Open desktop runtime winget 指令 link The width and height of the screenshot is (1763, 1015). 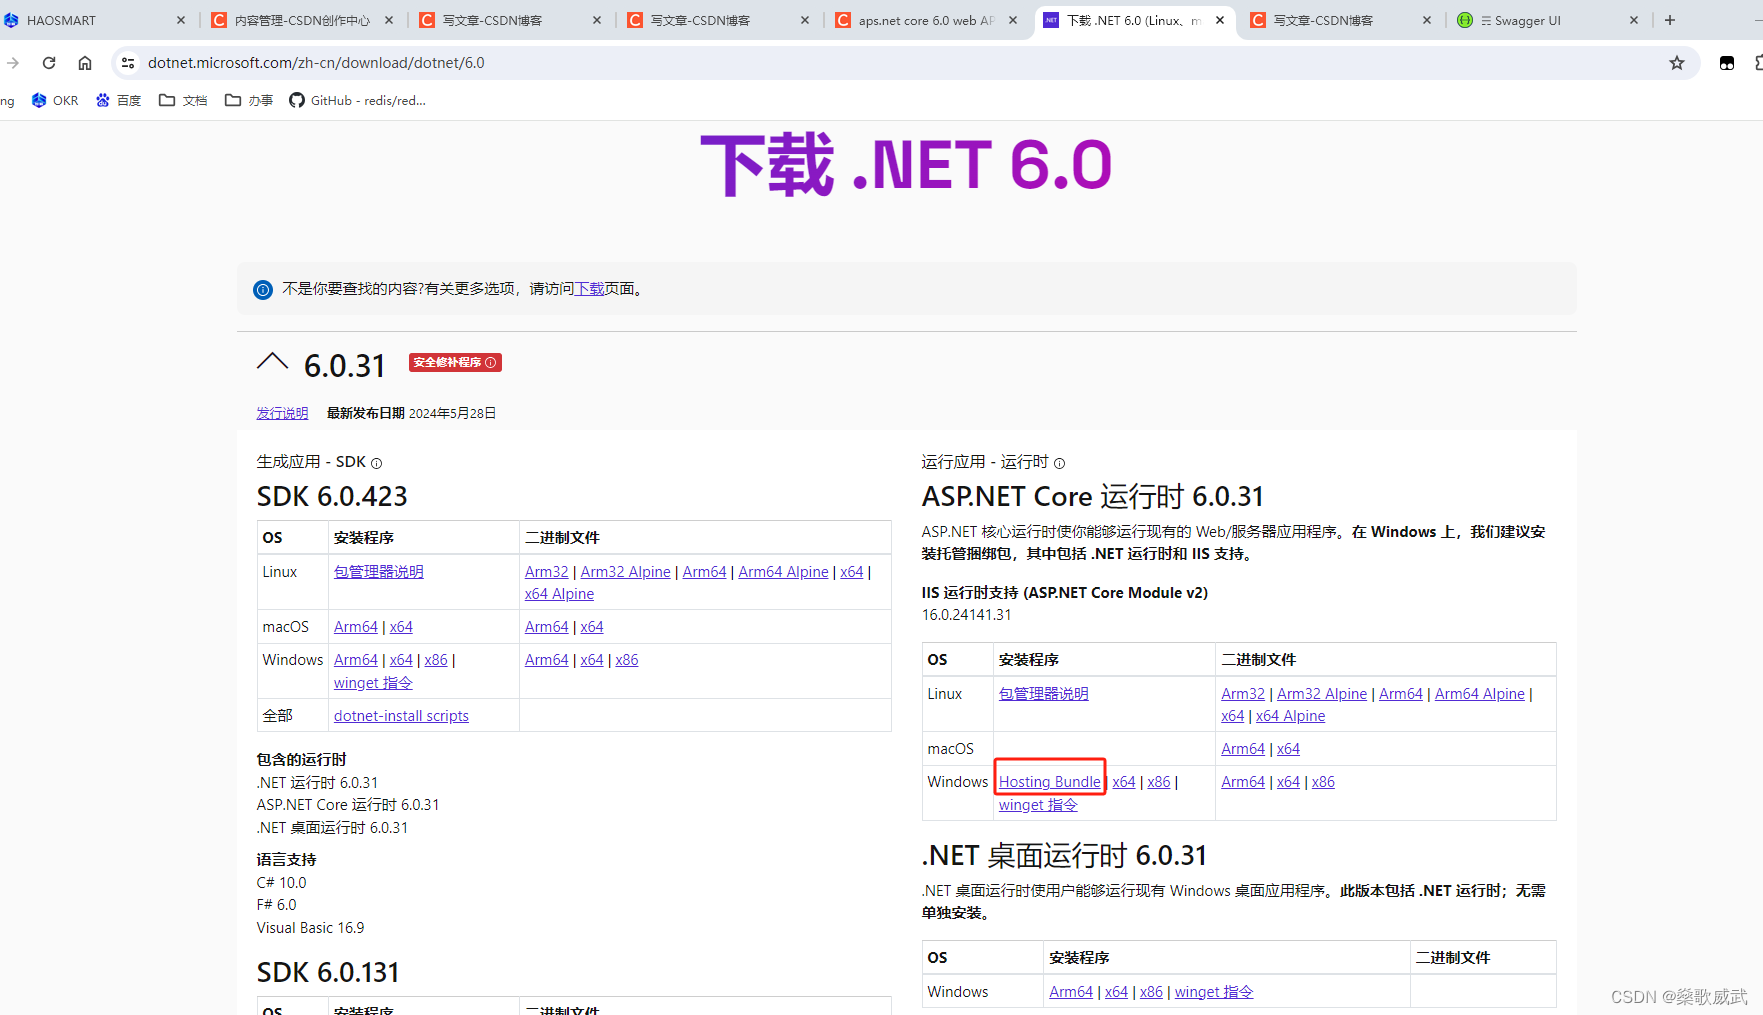[1214, 992]
